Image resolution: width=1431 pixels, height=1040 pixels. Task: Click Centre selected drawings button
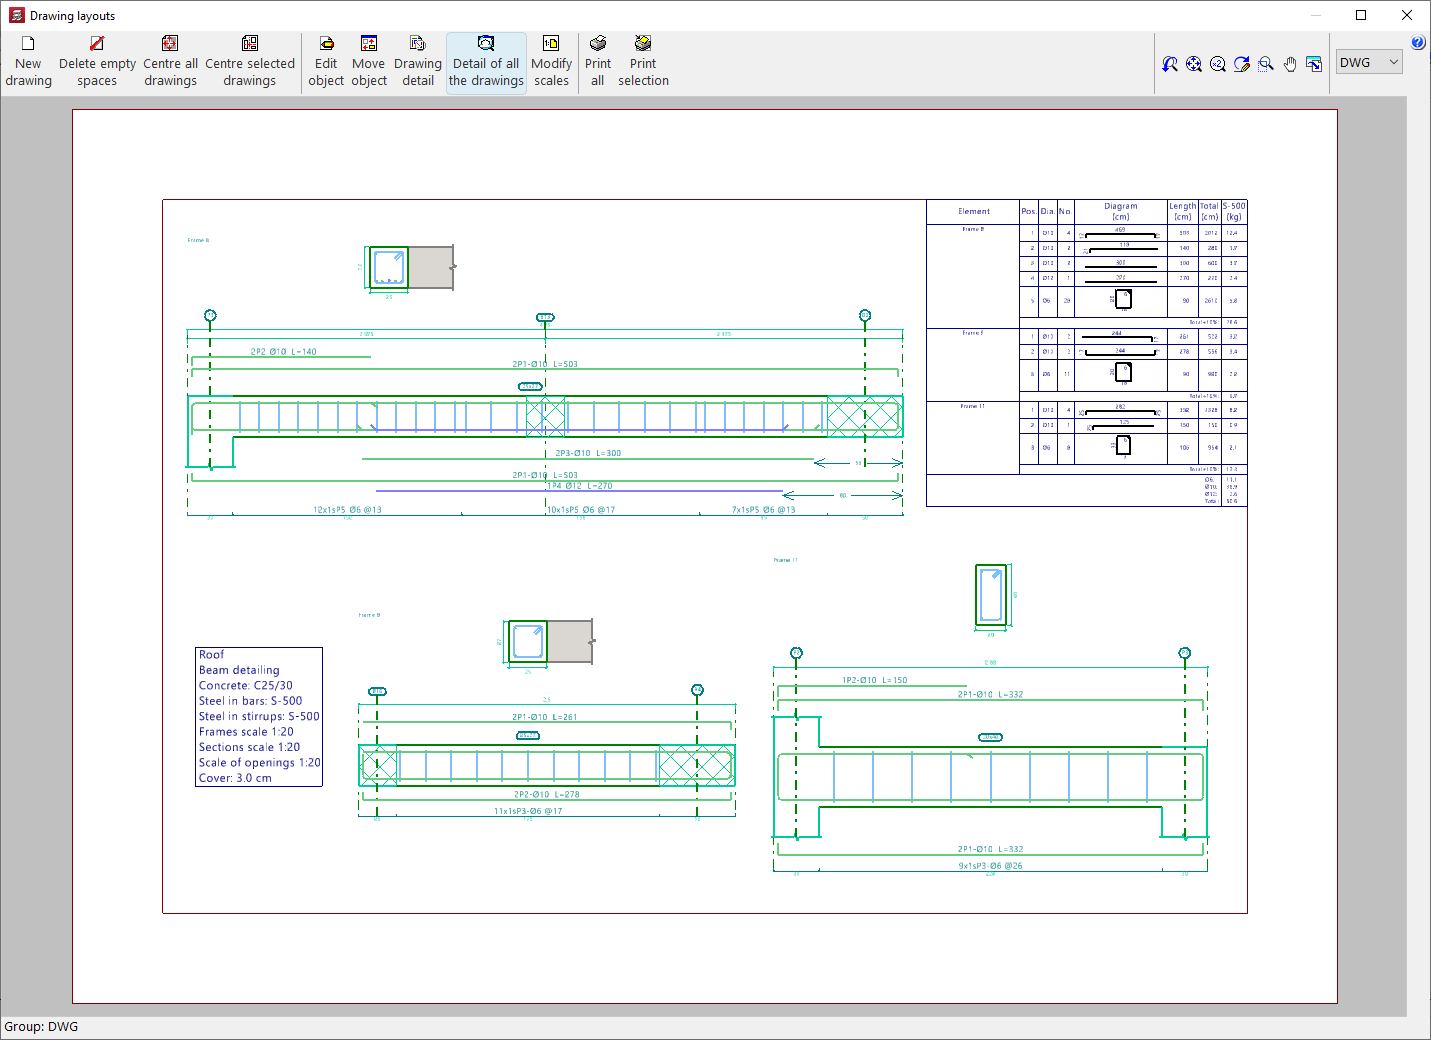[250, 62]
